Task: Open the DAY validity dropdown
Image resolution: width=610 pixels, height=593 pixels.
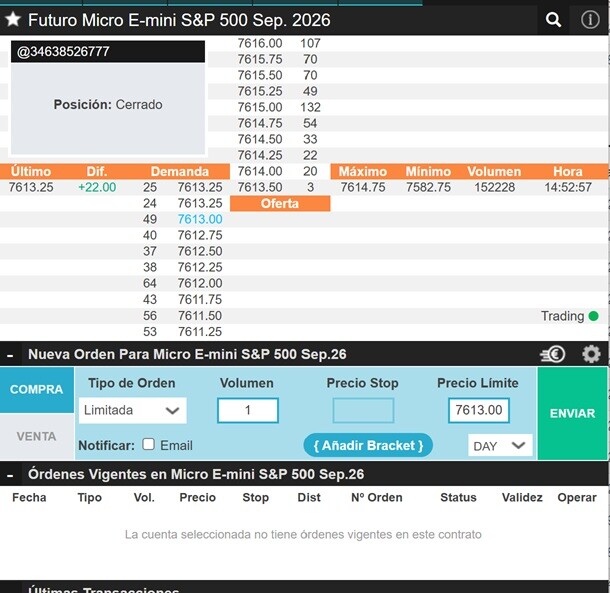Action: point(500,446)
